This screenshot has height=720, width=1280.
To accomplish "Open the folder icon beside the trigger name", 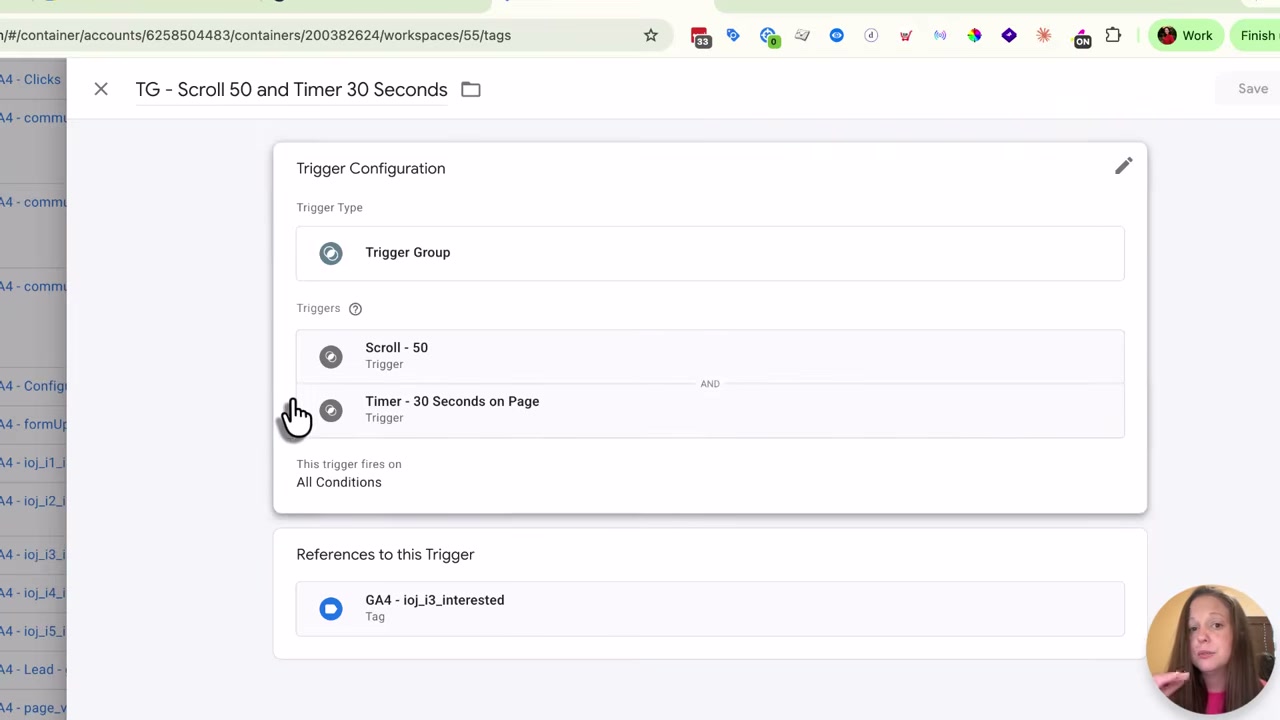I will coord(471,89).
